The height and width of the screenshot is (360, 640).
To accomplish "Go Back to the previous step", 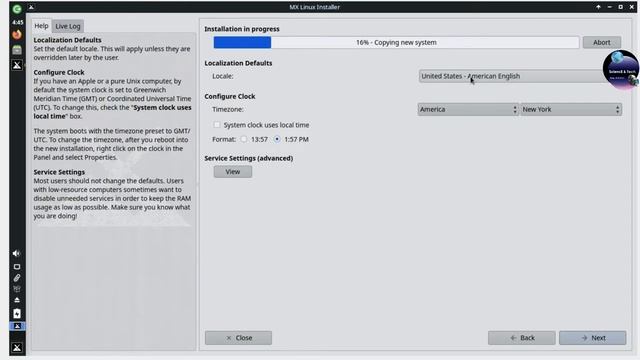I will pyautogui.click(x=522, y=338).
